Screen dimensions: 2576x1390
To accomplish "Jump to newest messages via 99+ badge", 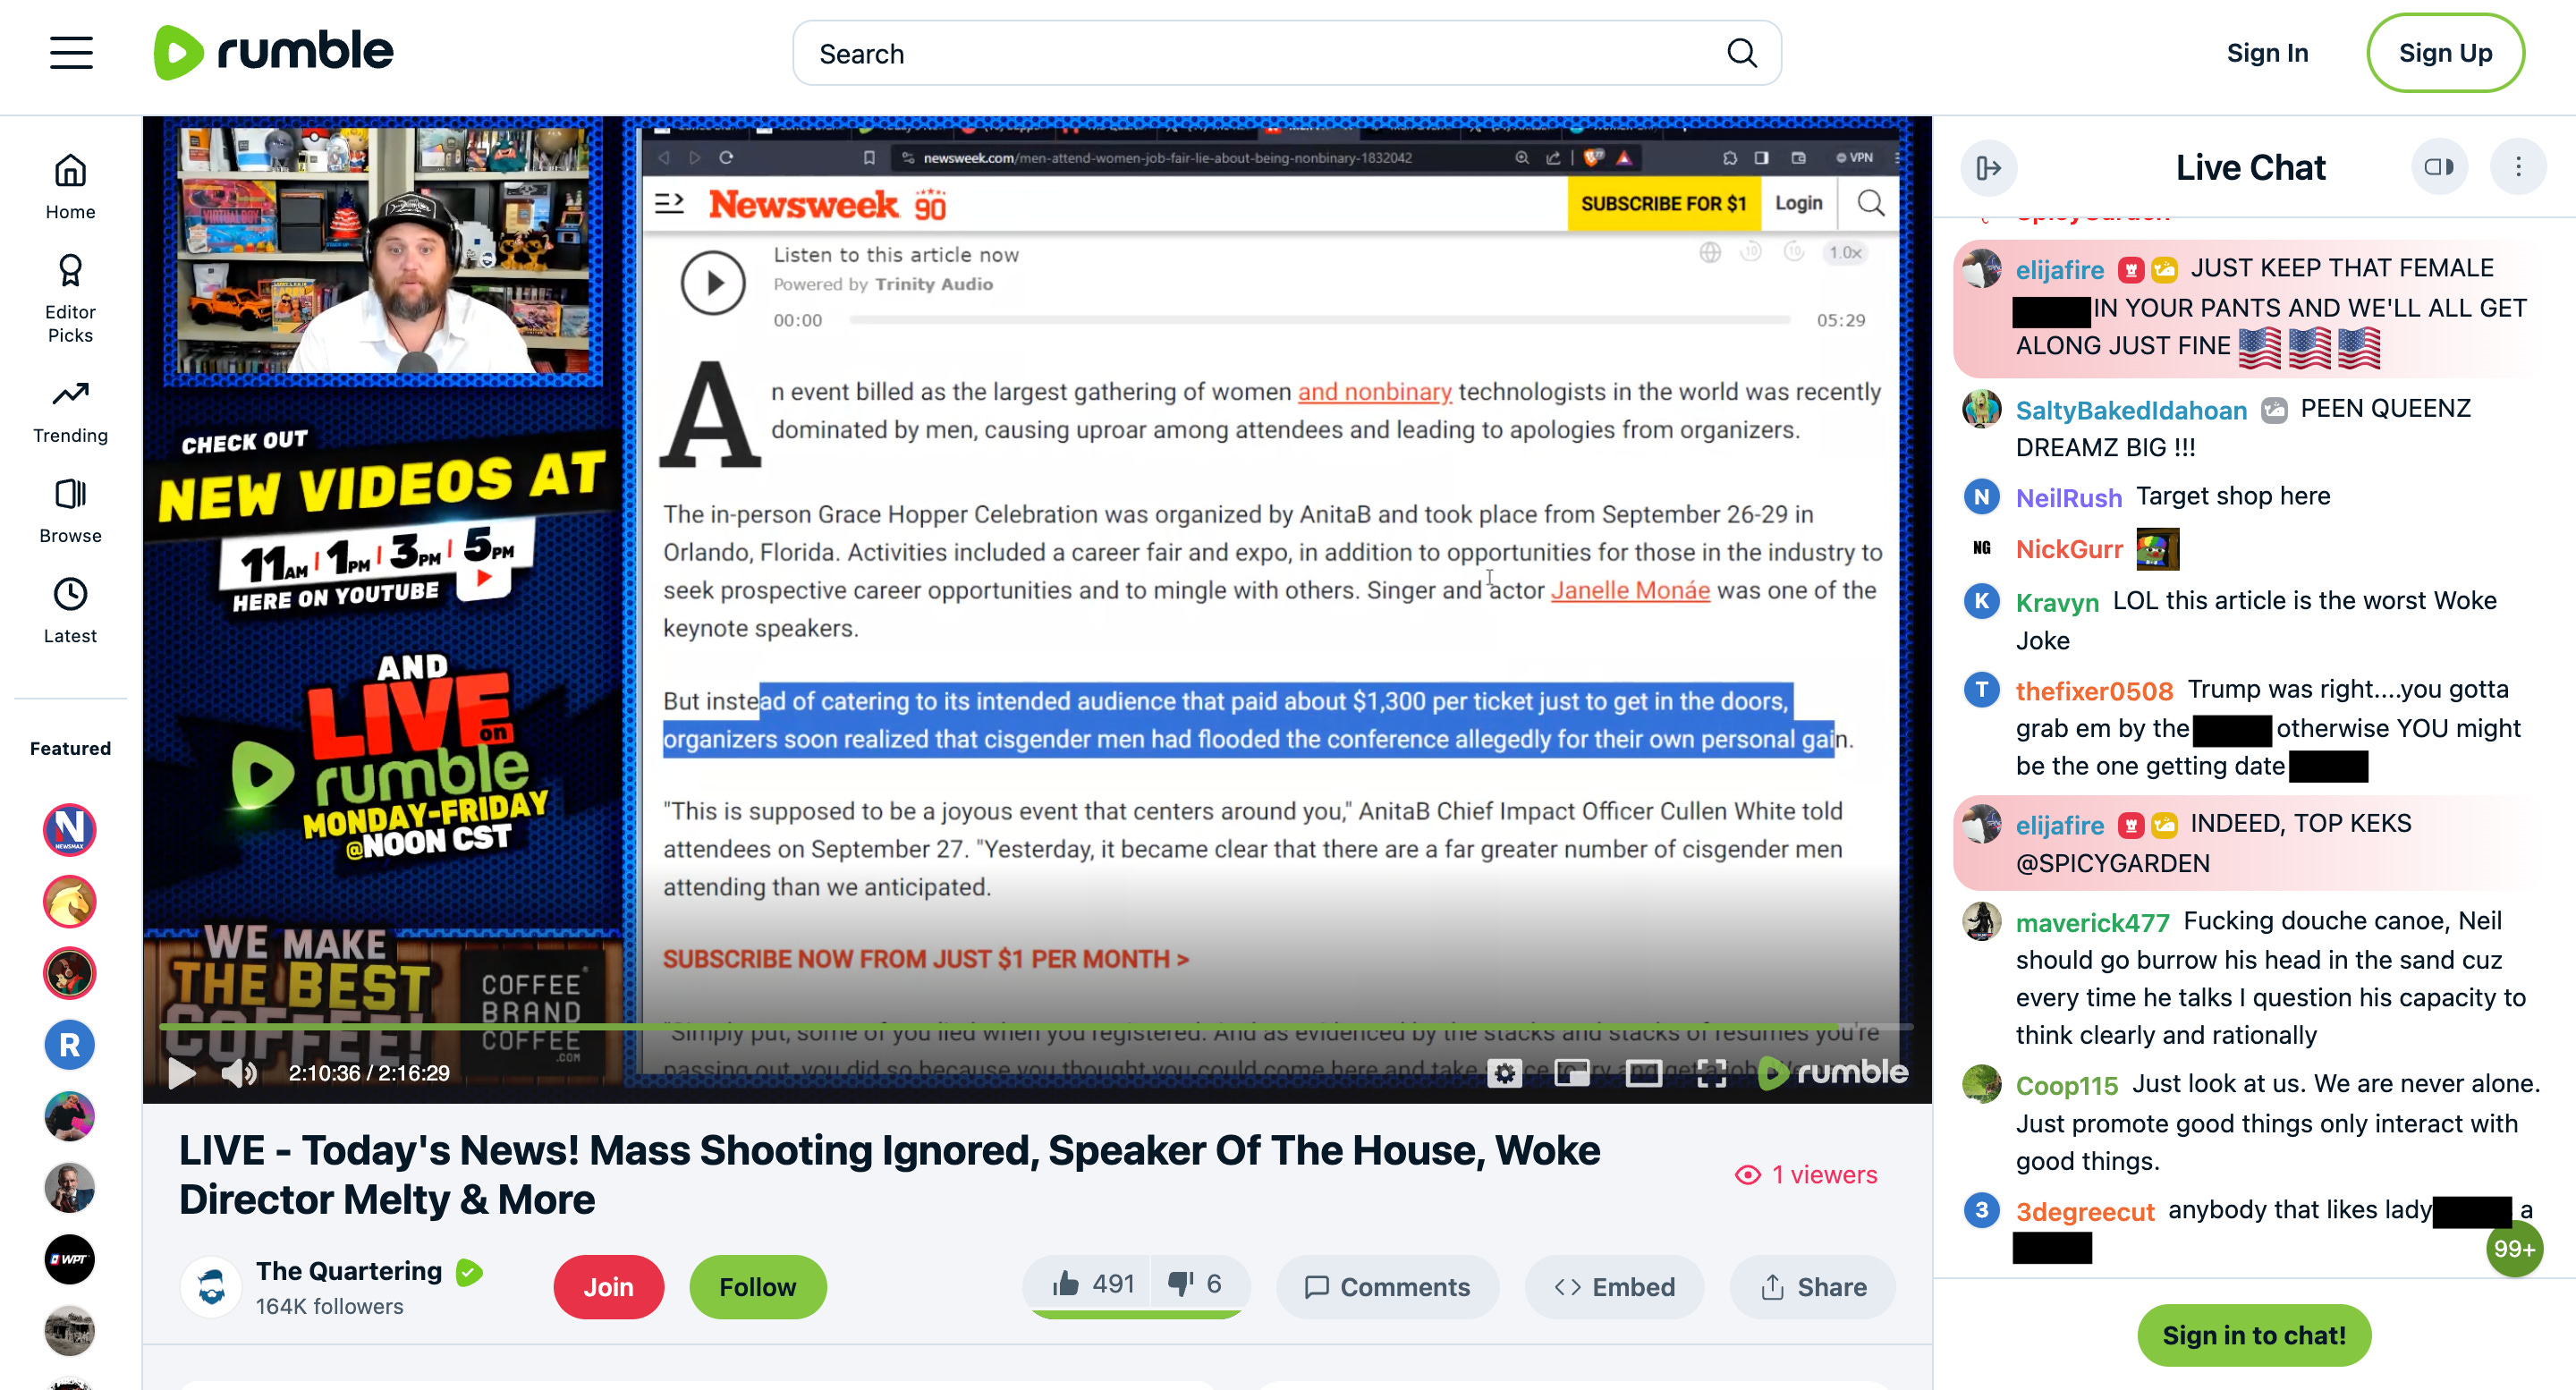I will point(2513,1248).
